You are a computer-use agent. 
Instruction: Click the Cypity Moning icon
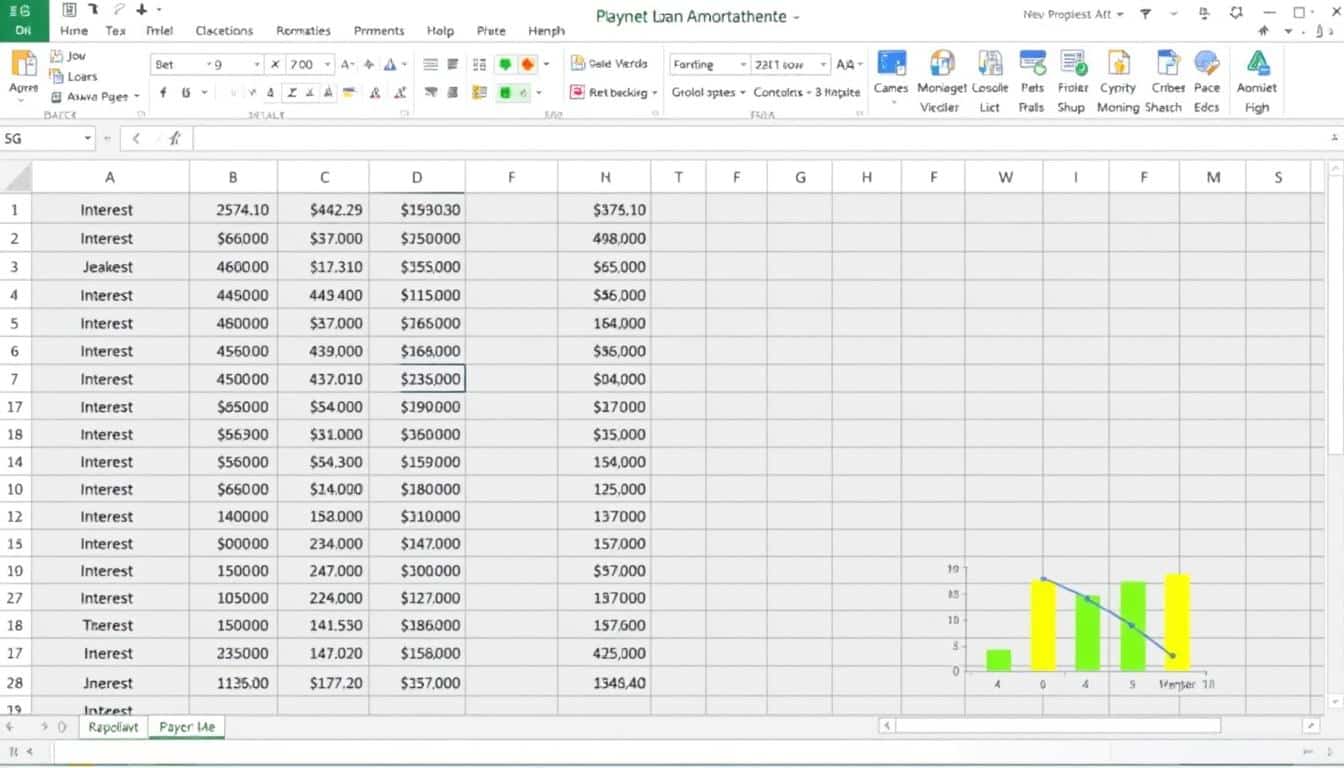(1118, 63)
